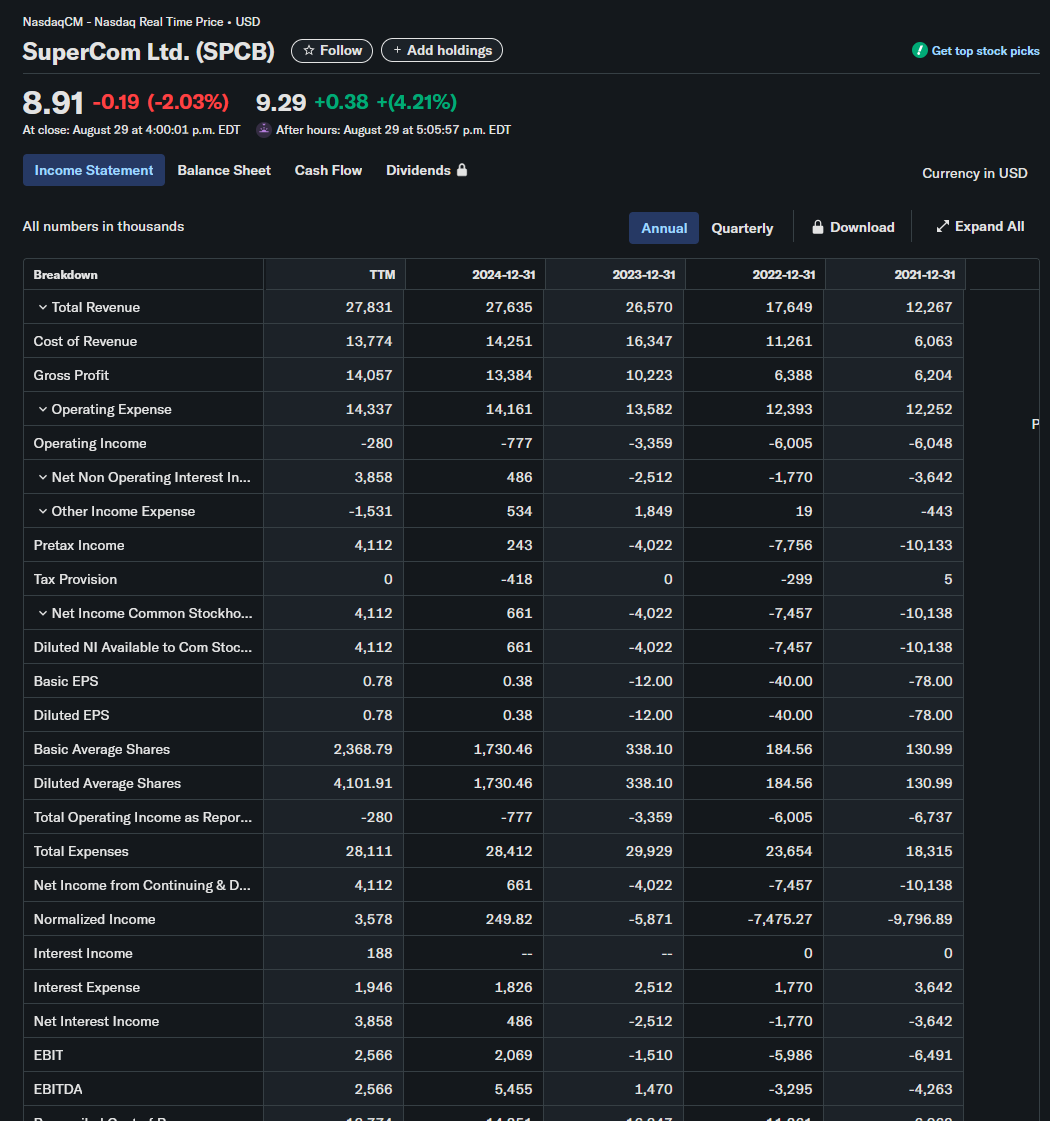The width and height of the screenshot is (1050, 1121).
Task: Follow the SuperCom stock
Action: click(x=332, y=51)
